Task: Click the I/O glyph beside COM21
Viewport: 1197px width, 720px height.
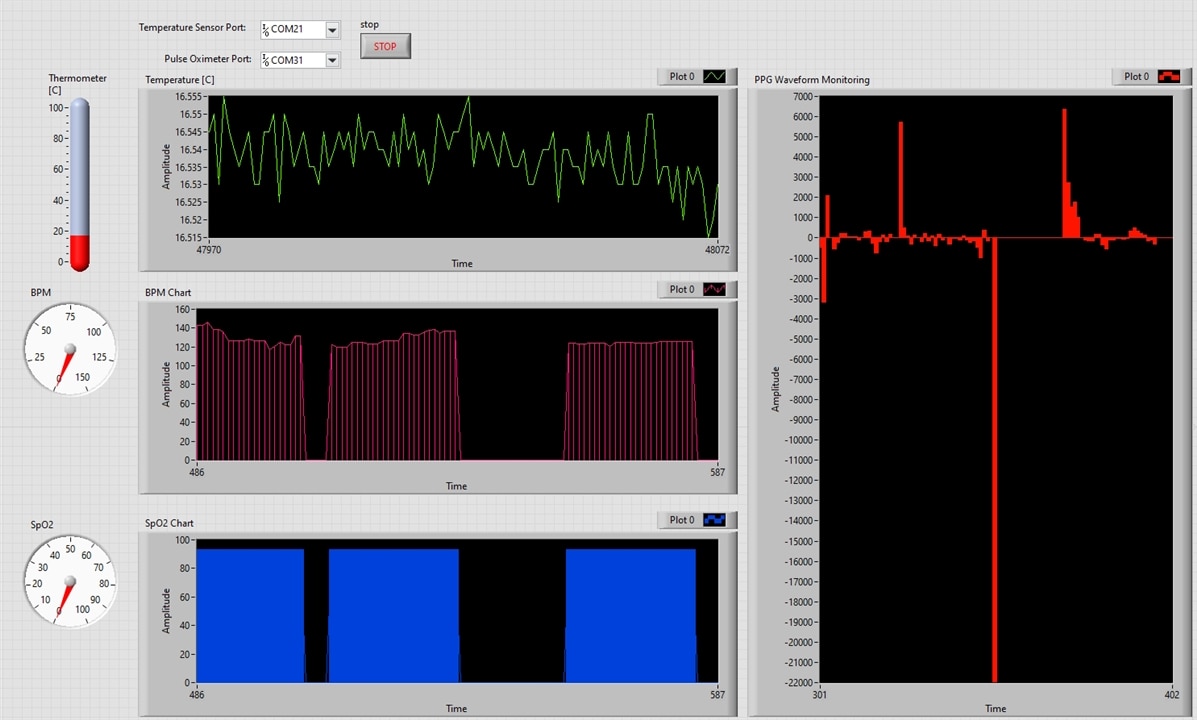Action: click(x=265, y=29)
